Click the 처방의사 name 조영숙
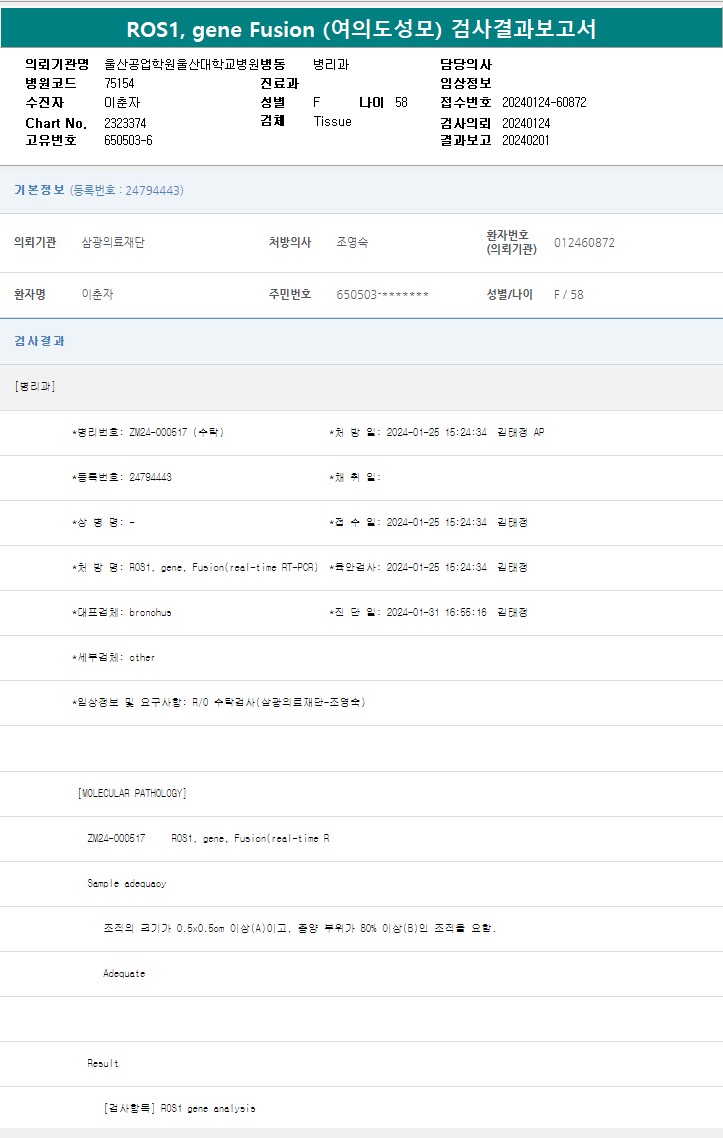723x1138 pixels. (352, 242)
